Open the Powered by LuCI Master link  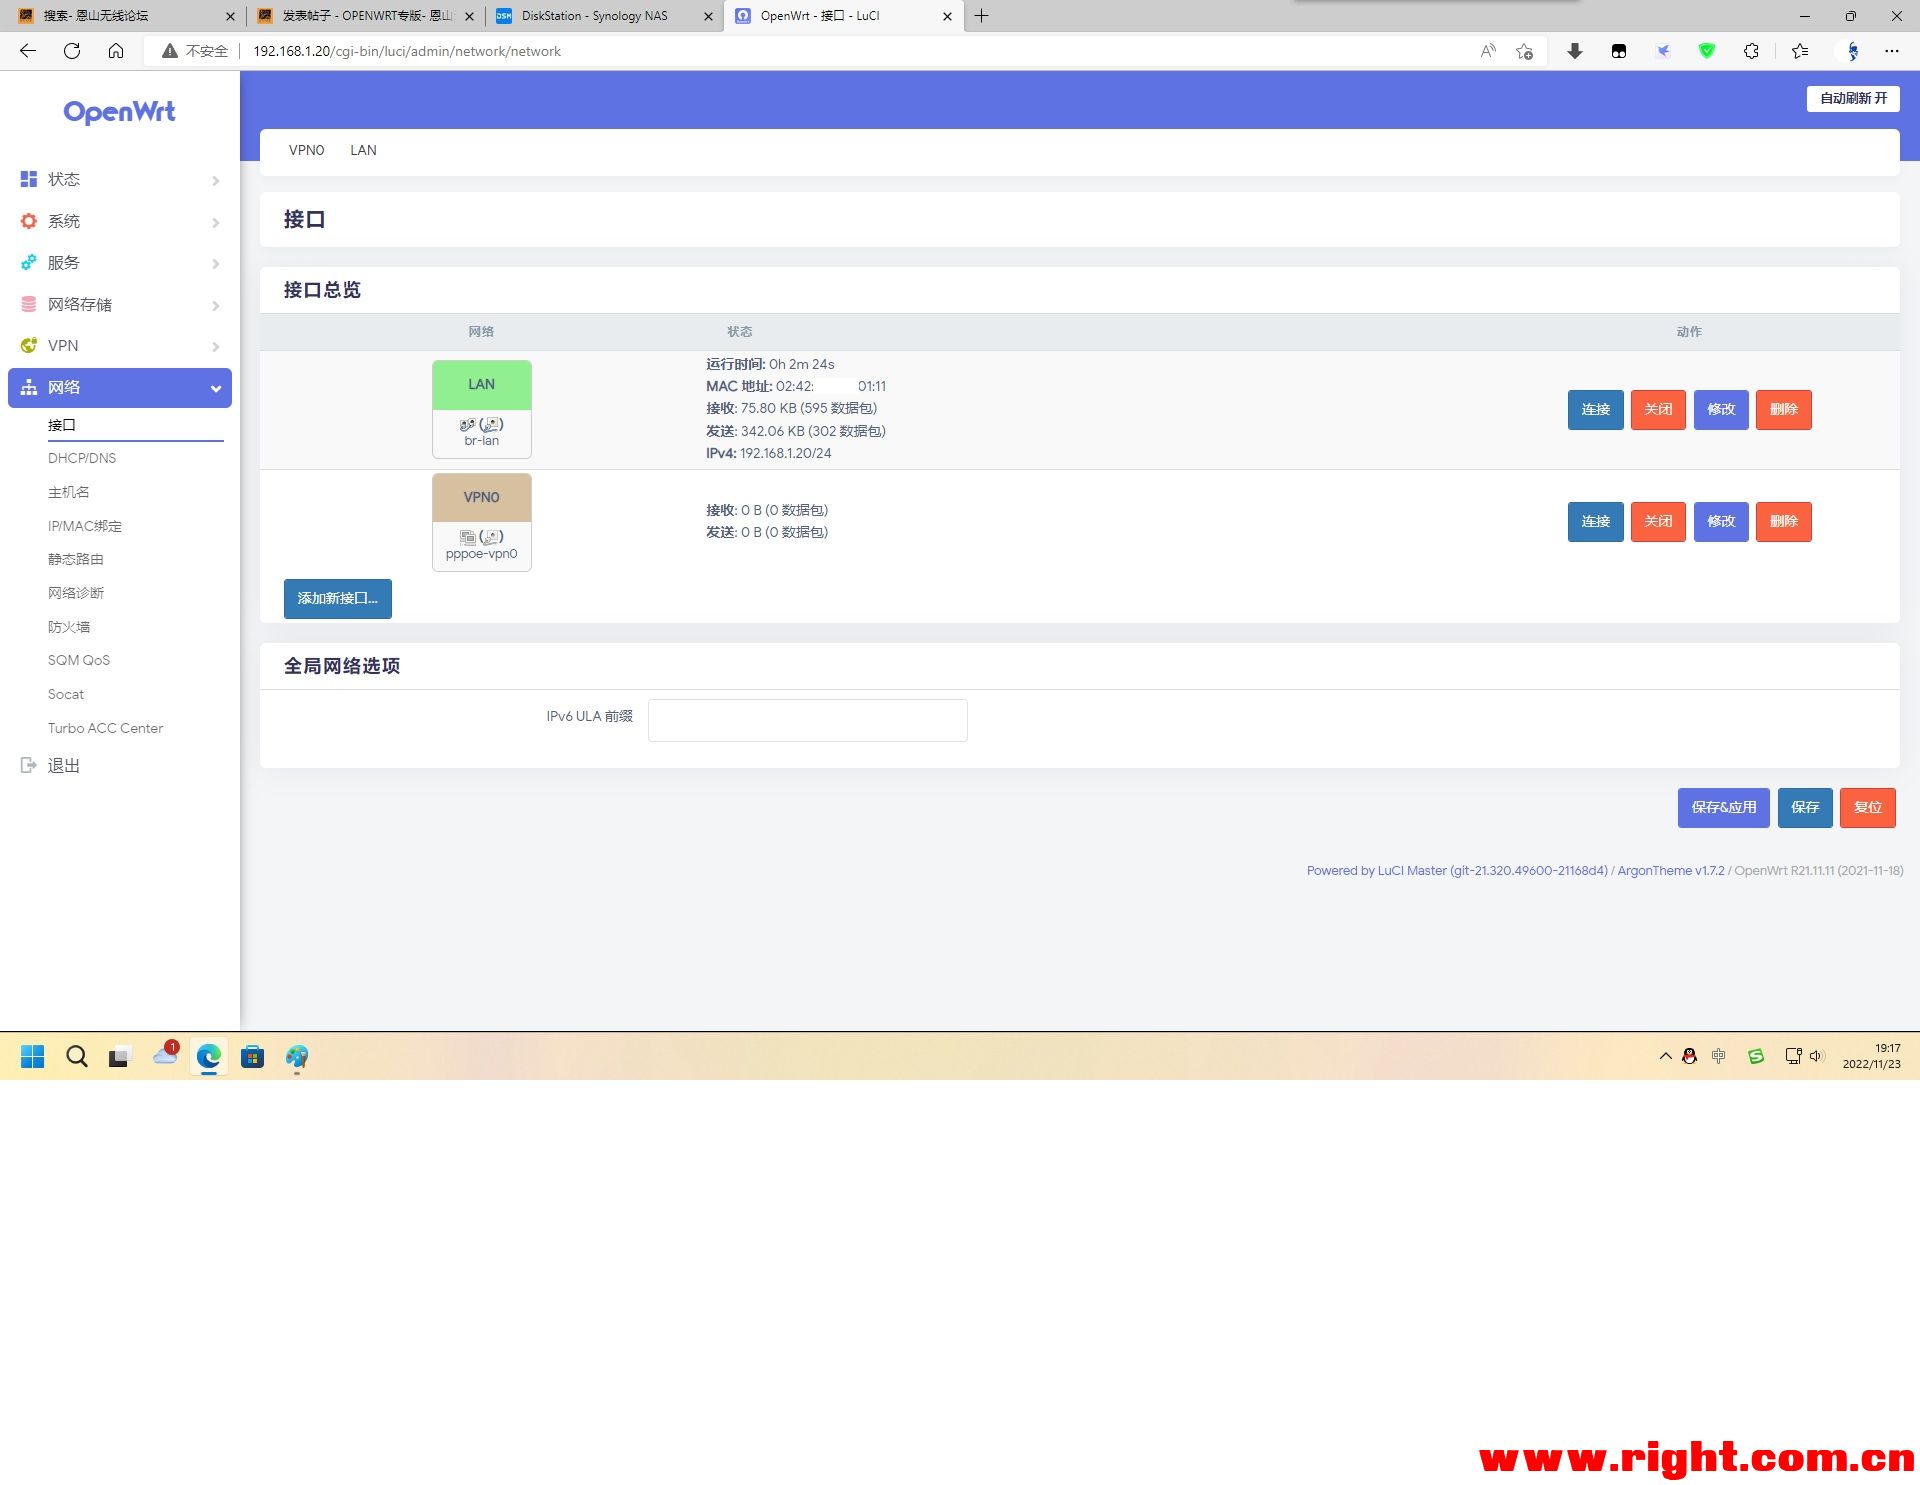(1457, 871)
